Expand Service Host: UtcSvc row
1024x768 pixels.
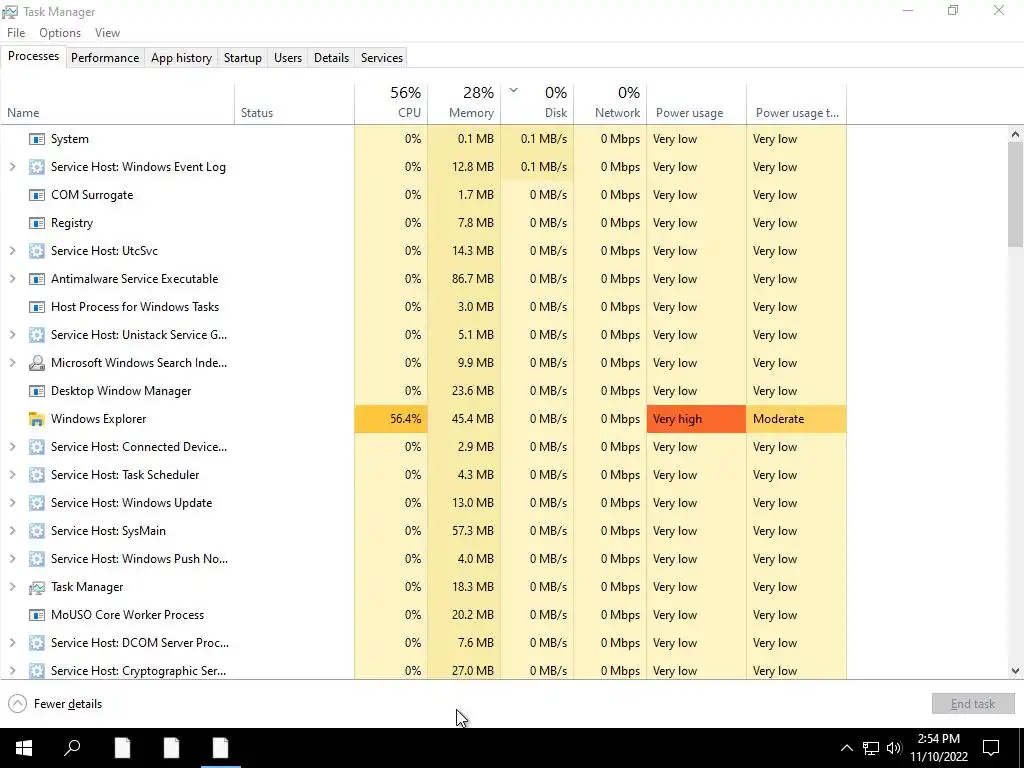coord(12,251)
